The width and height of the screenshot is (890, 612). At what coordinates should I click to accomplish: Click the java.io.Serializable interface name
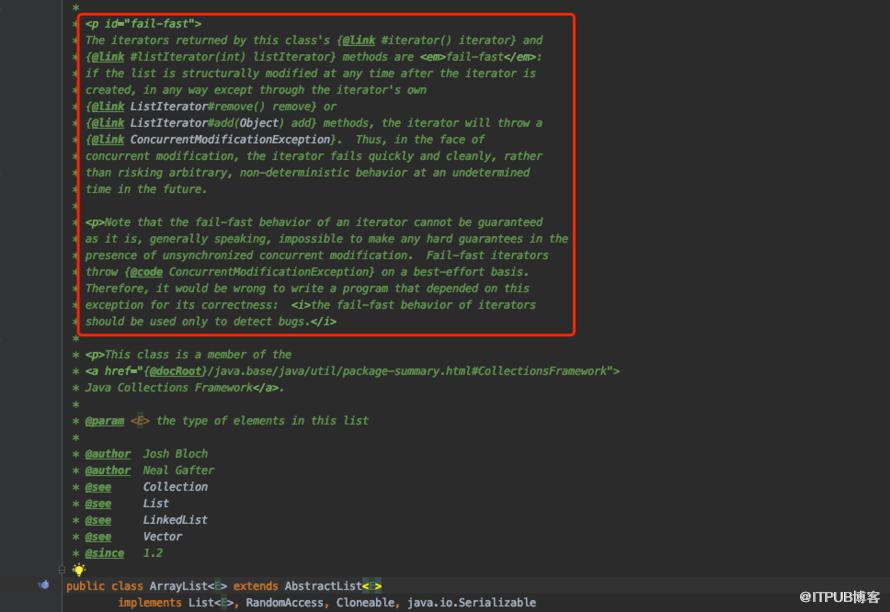(x=472, y=602)
